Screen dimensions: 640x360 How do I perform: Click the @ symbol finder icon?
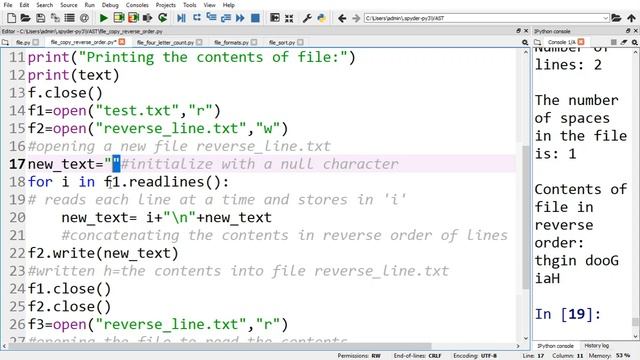tap(84, 18)
